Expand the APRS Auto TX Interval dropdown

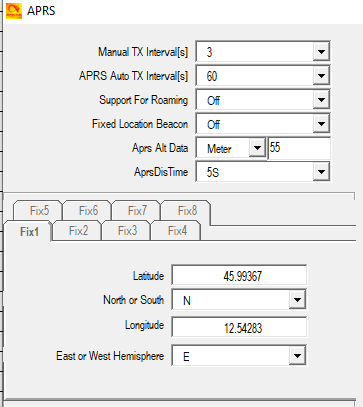pyautogui.click(x=263, y=76)
